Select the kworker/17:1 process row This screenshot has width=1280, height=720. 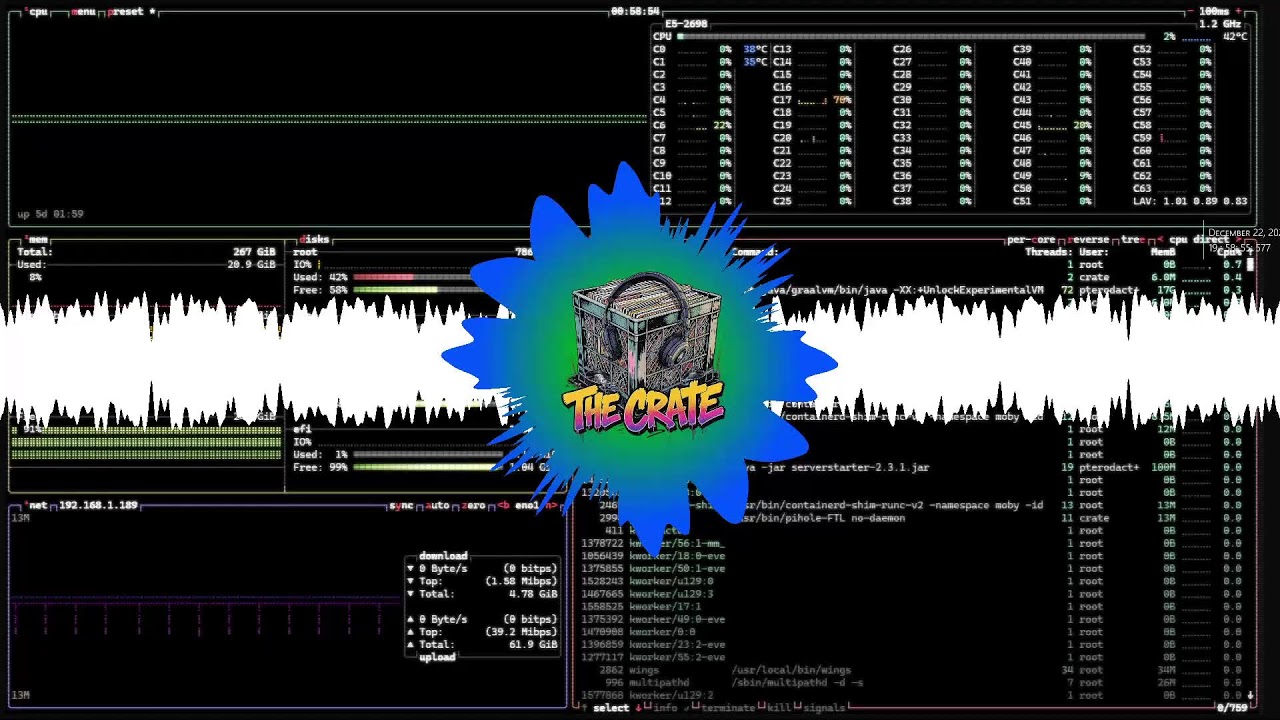coord(913,607)
